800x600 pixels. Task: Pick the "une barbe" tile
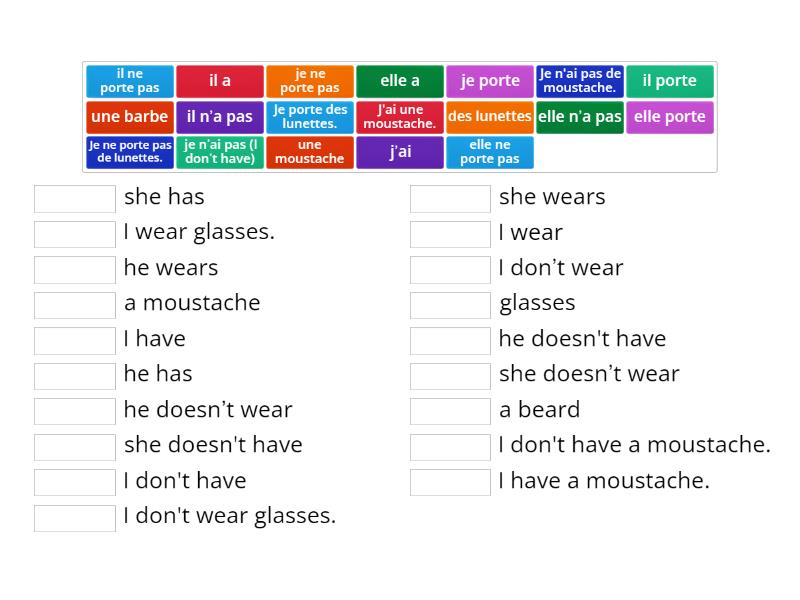pos(128,117)
